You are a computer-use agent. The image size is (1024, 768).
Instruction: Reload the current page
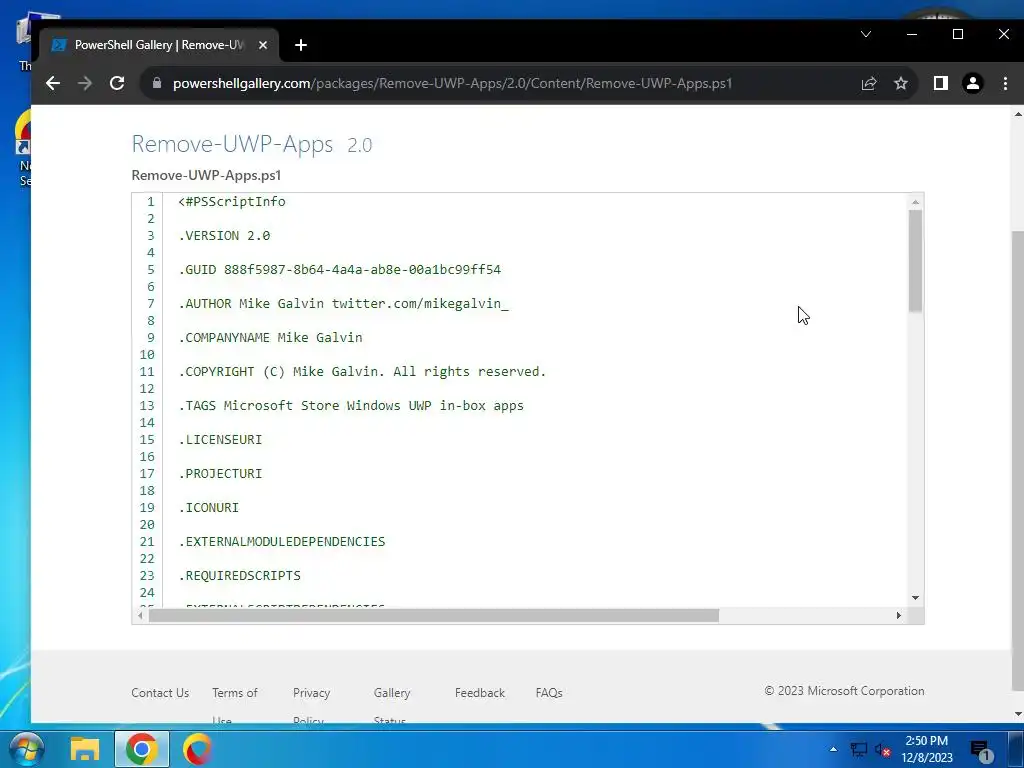(117, 83)
